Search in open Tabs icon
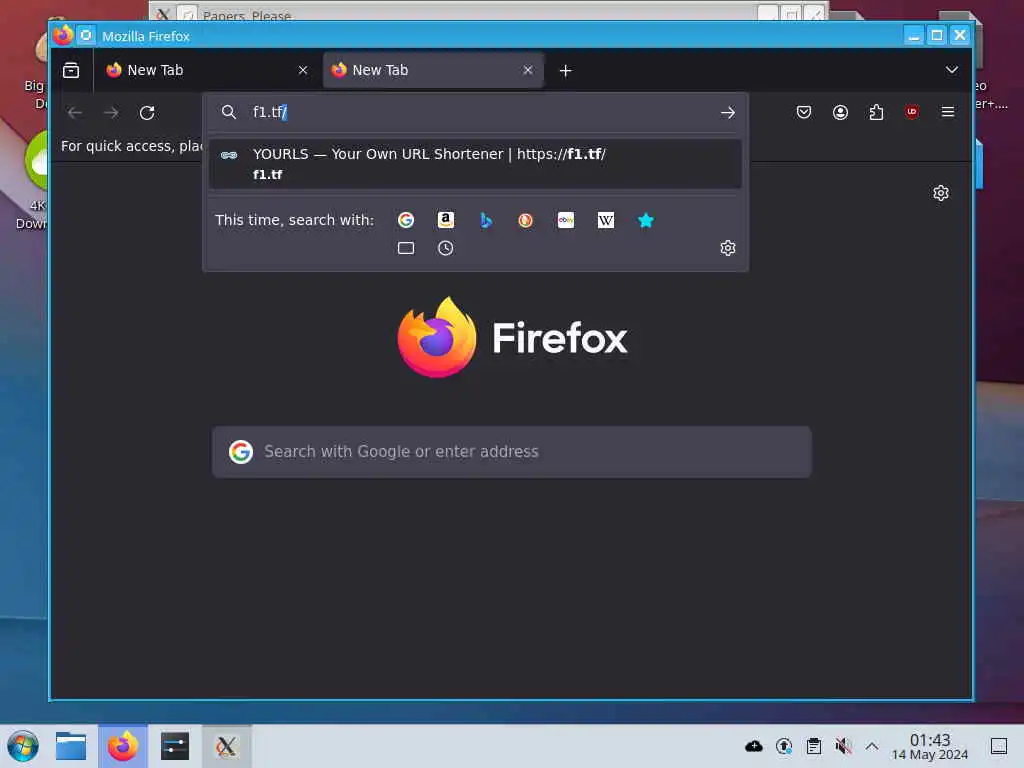Screen dimensions: 1024x768 click(x=406, y=248)
